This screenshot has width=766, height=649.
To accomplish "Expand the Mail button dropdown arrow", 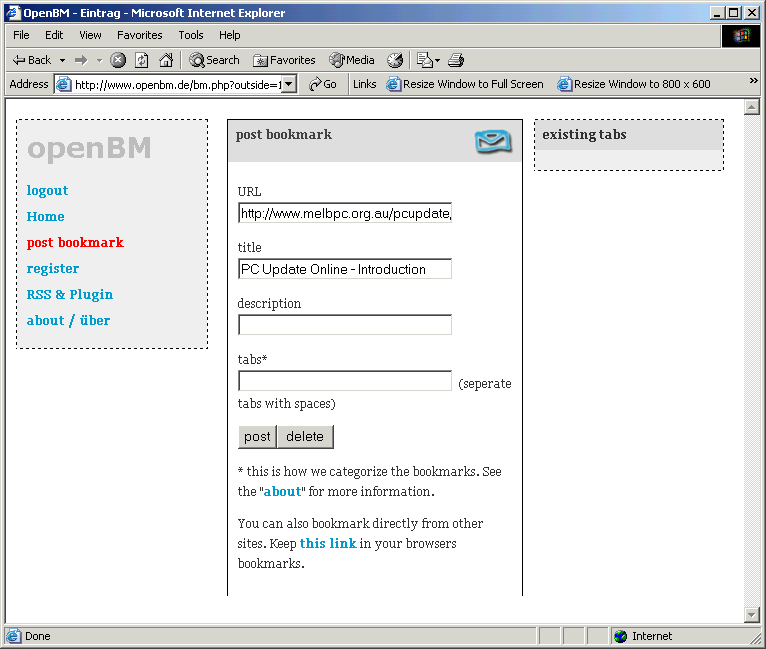I will (x=438, y=61).
